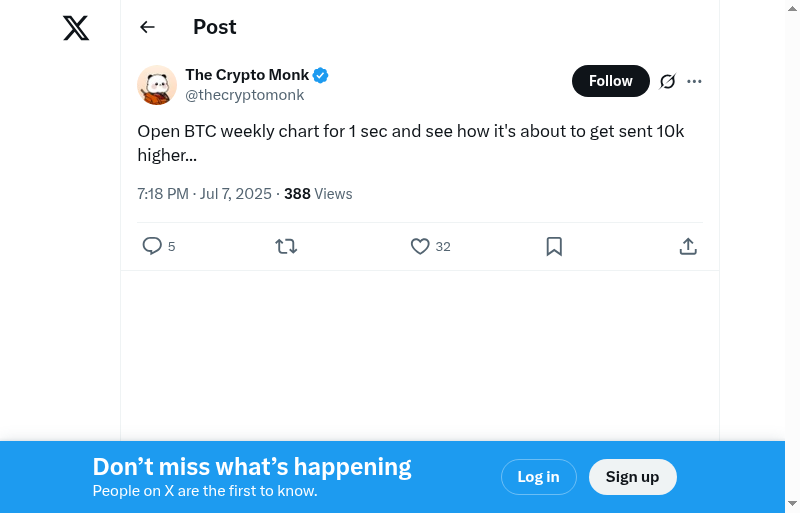Like the post with heart icon
The height and width of the screenshot is (513, 800).
420,246
